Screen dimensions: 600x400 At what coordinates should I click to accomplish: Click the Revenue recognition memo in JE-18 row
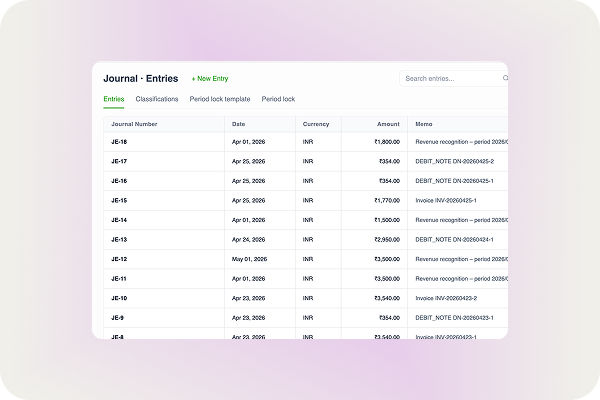click(x=461, y=142)
